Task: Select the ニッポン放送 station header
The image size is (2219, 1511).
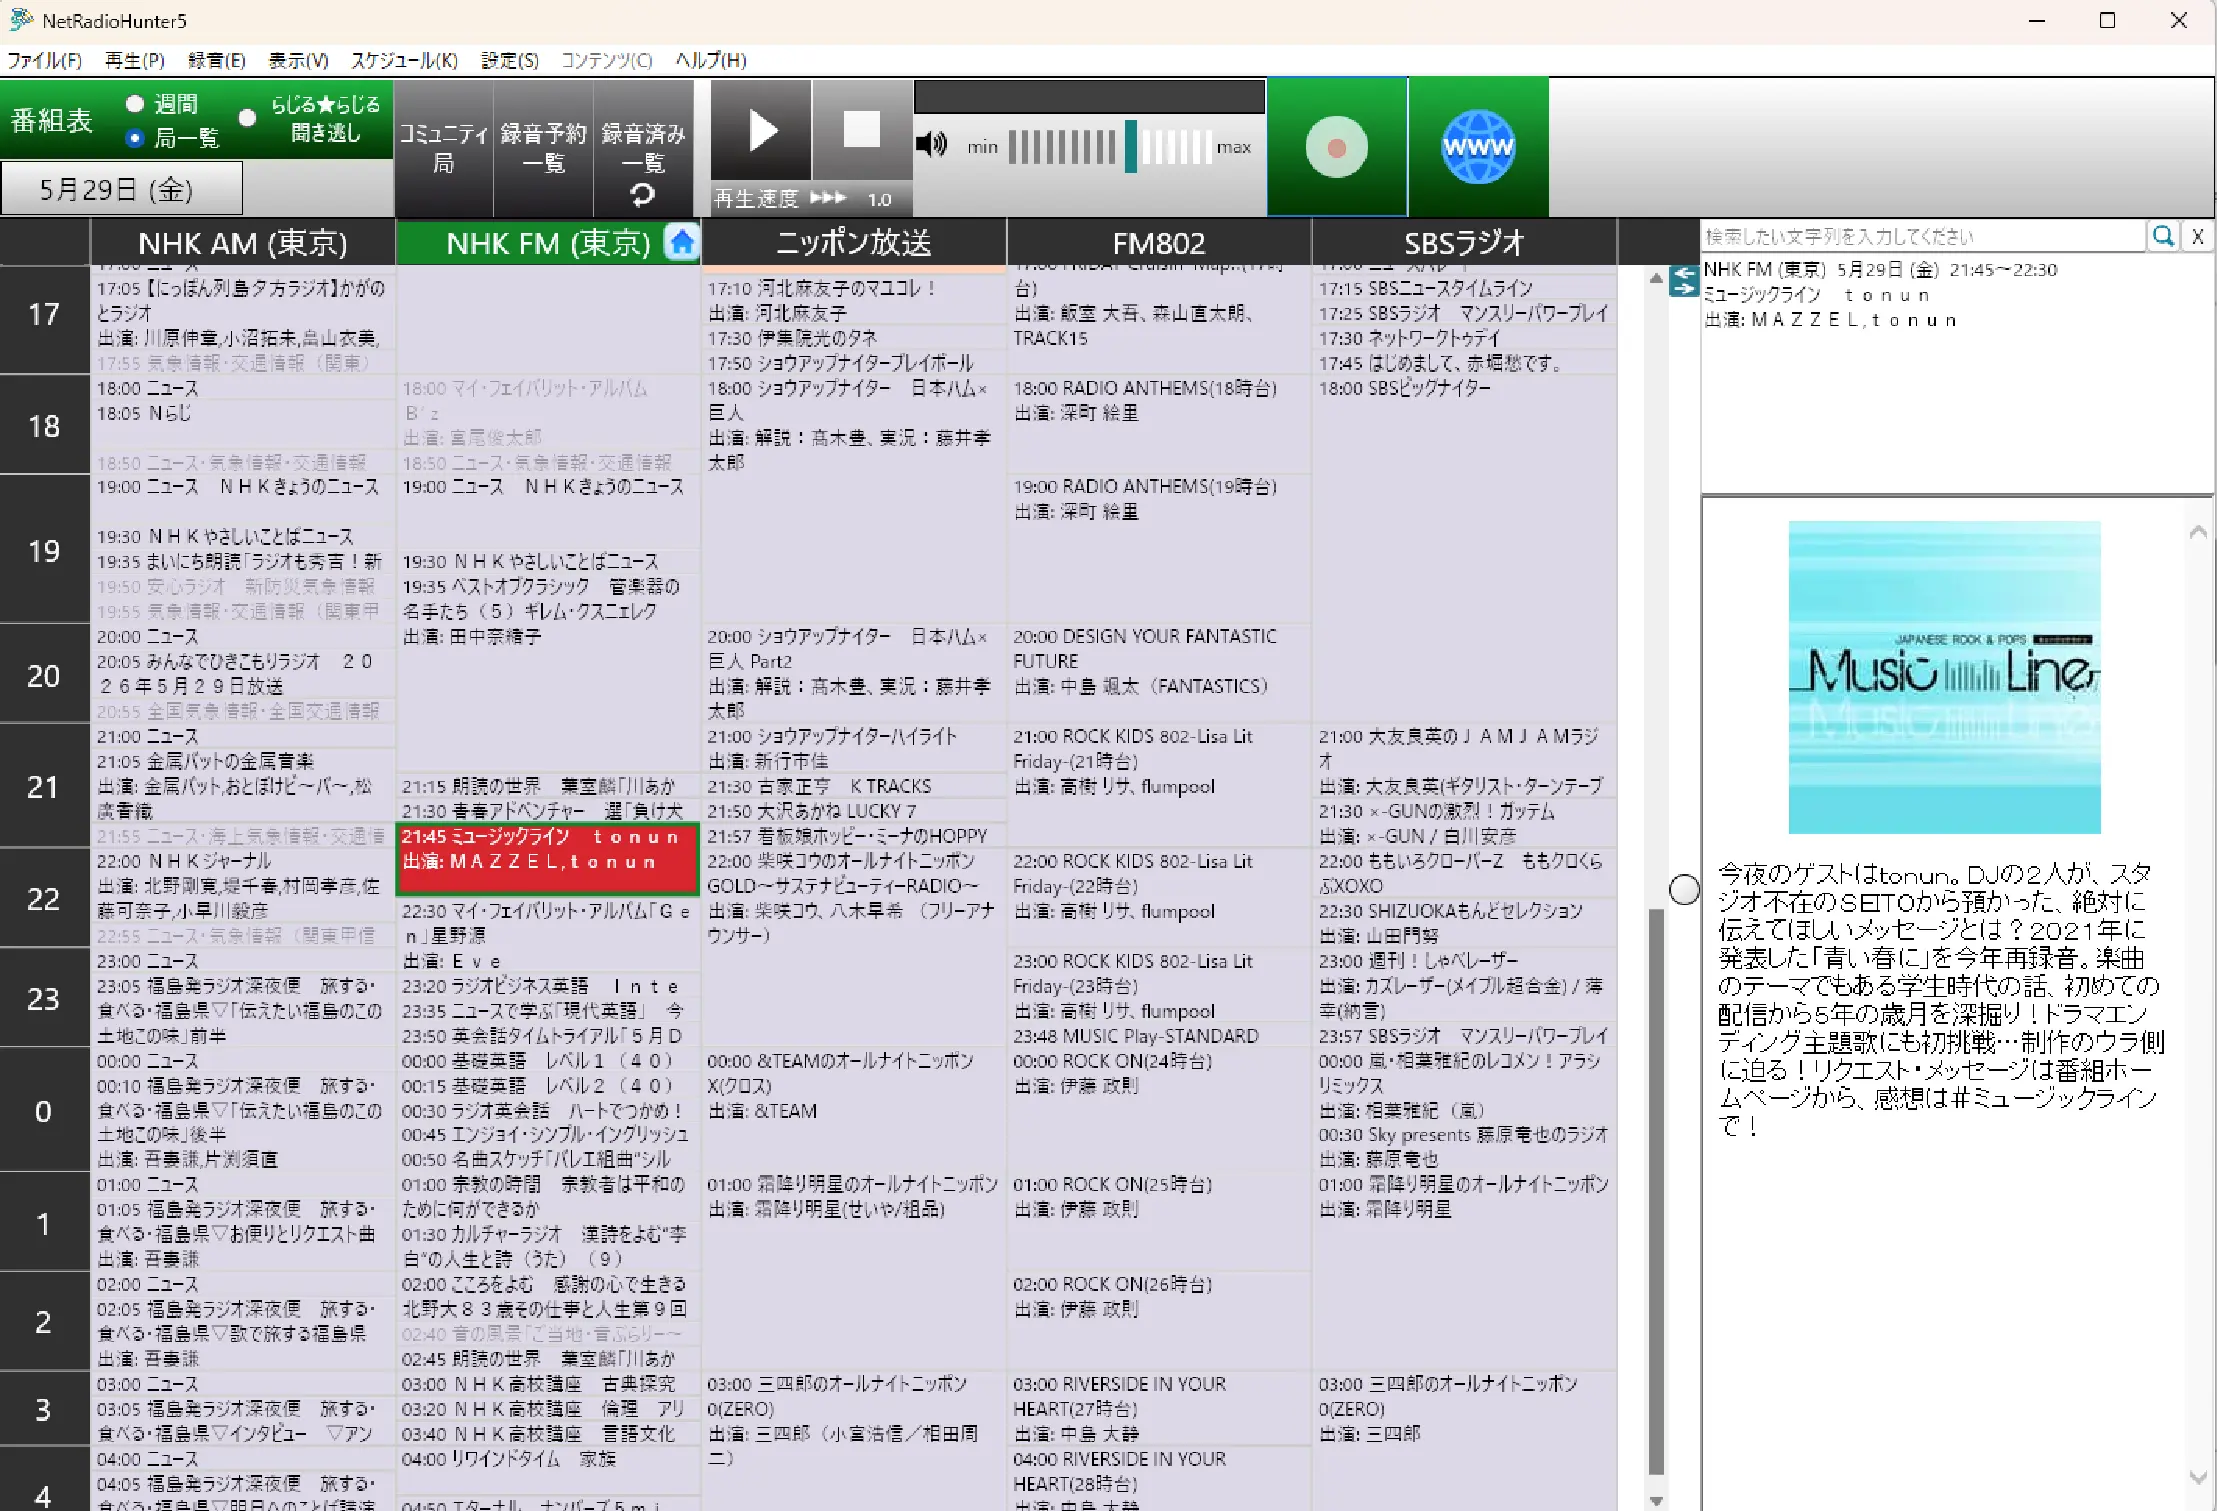Action: [x=854, y=242]
